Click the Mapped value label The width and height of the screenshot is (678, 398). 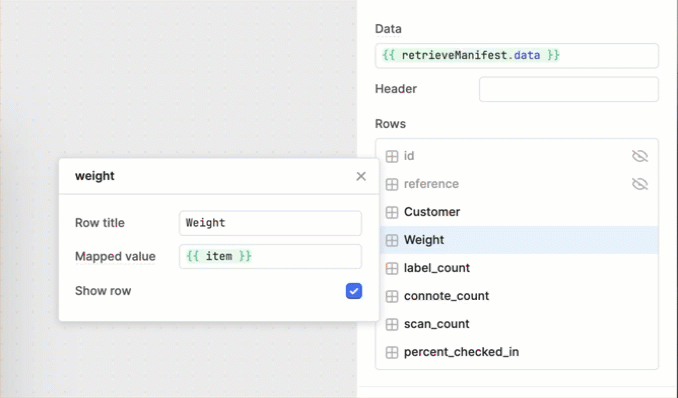(115, 257)
